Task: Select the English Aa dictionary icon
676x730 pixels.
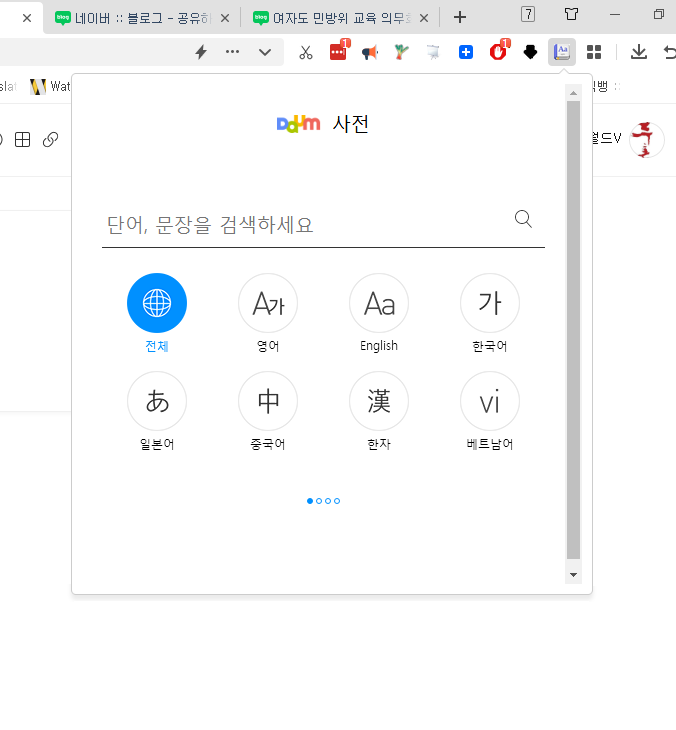Action: click(x=379, y=303)
